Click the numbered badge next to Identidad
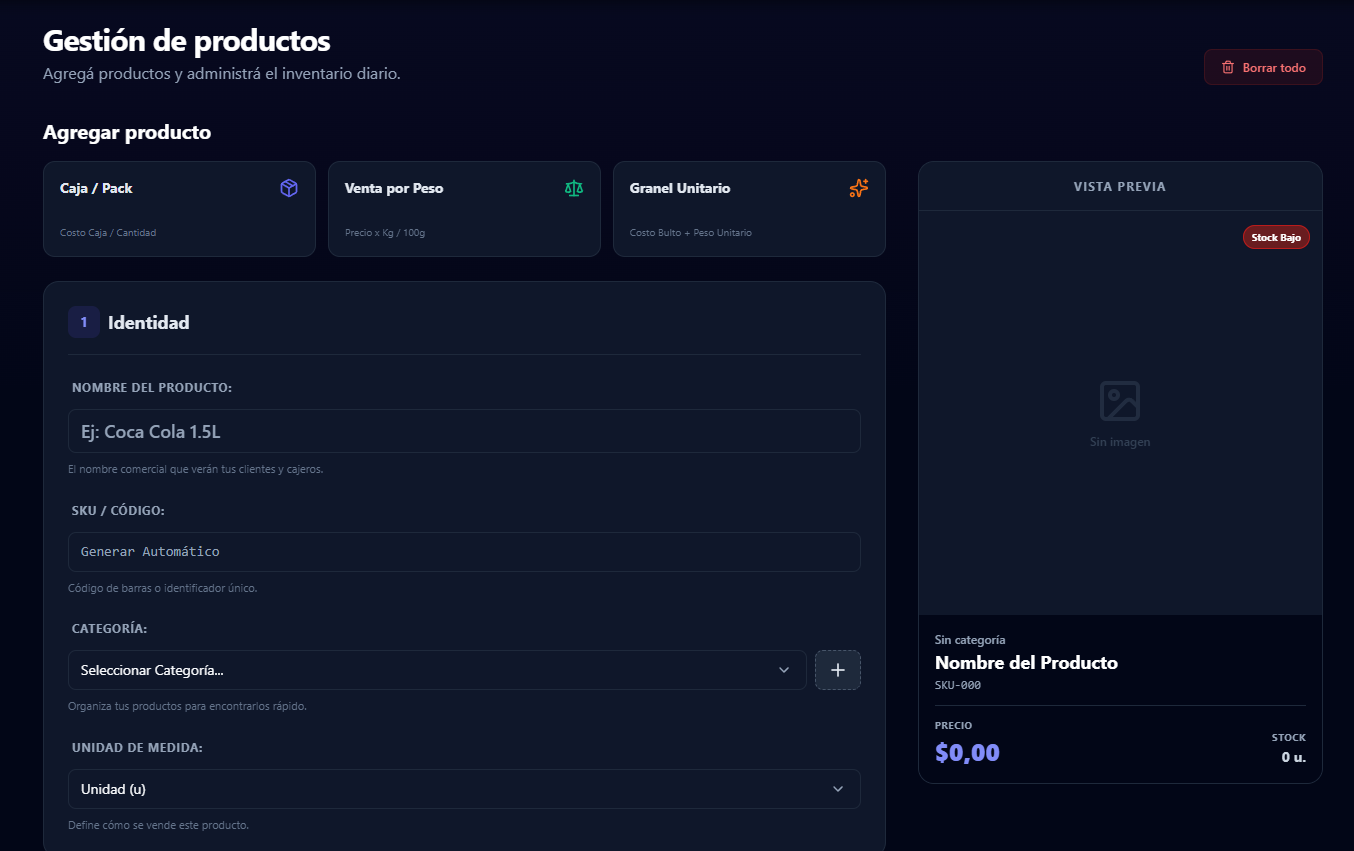The width and height of the screenshot is (1354, 851). point(84,322)
